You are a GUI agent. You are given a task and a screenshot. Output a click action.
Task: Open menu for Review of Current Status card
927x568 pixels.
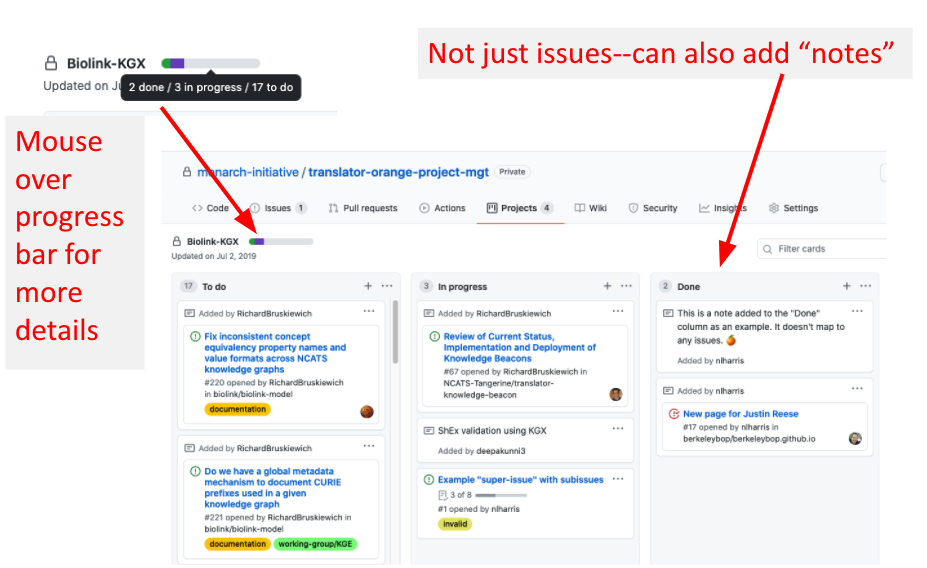pyautogui.click(x=618, y=311)
